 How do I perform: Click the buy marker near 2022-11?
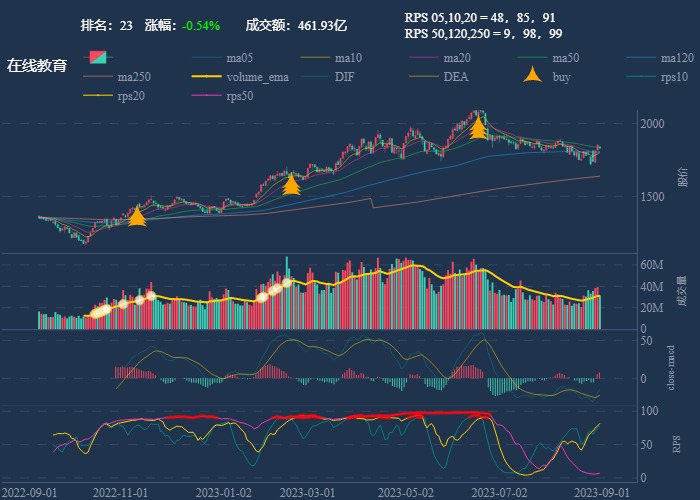(x=137, y=216)
